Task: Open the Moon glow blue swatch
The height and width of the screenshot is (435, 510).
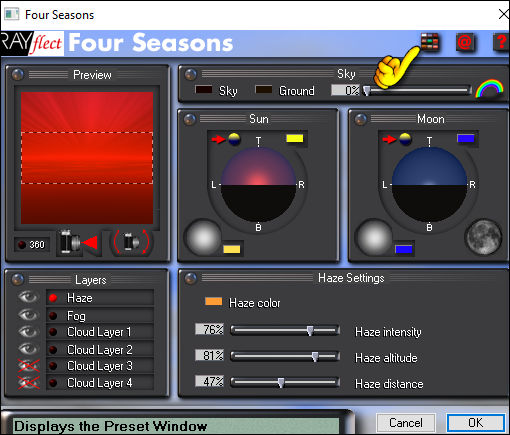Action: pos(403,249)
